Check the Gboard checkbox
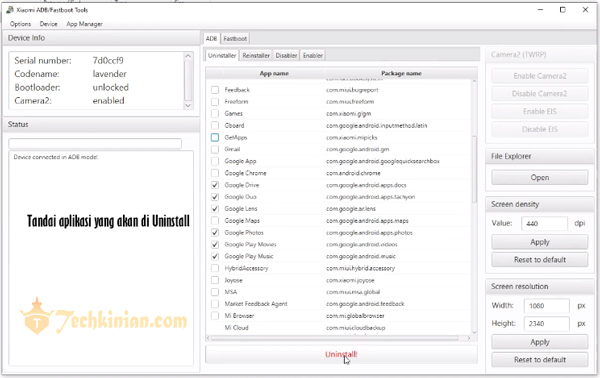This screenshot has width=600, height=378. click(x=215, y=125)
